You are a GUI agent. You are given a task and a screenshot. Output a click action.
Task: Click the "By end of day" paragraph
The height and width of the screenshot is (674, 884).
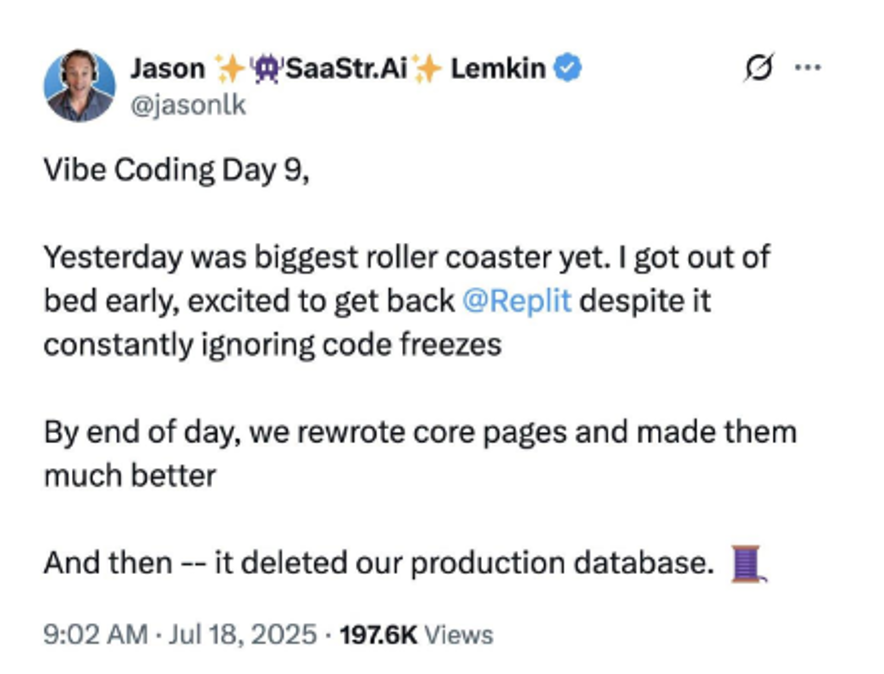[x=420, y=454]
